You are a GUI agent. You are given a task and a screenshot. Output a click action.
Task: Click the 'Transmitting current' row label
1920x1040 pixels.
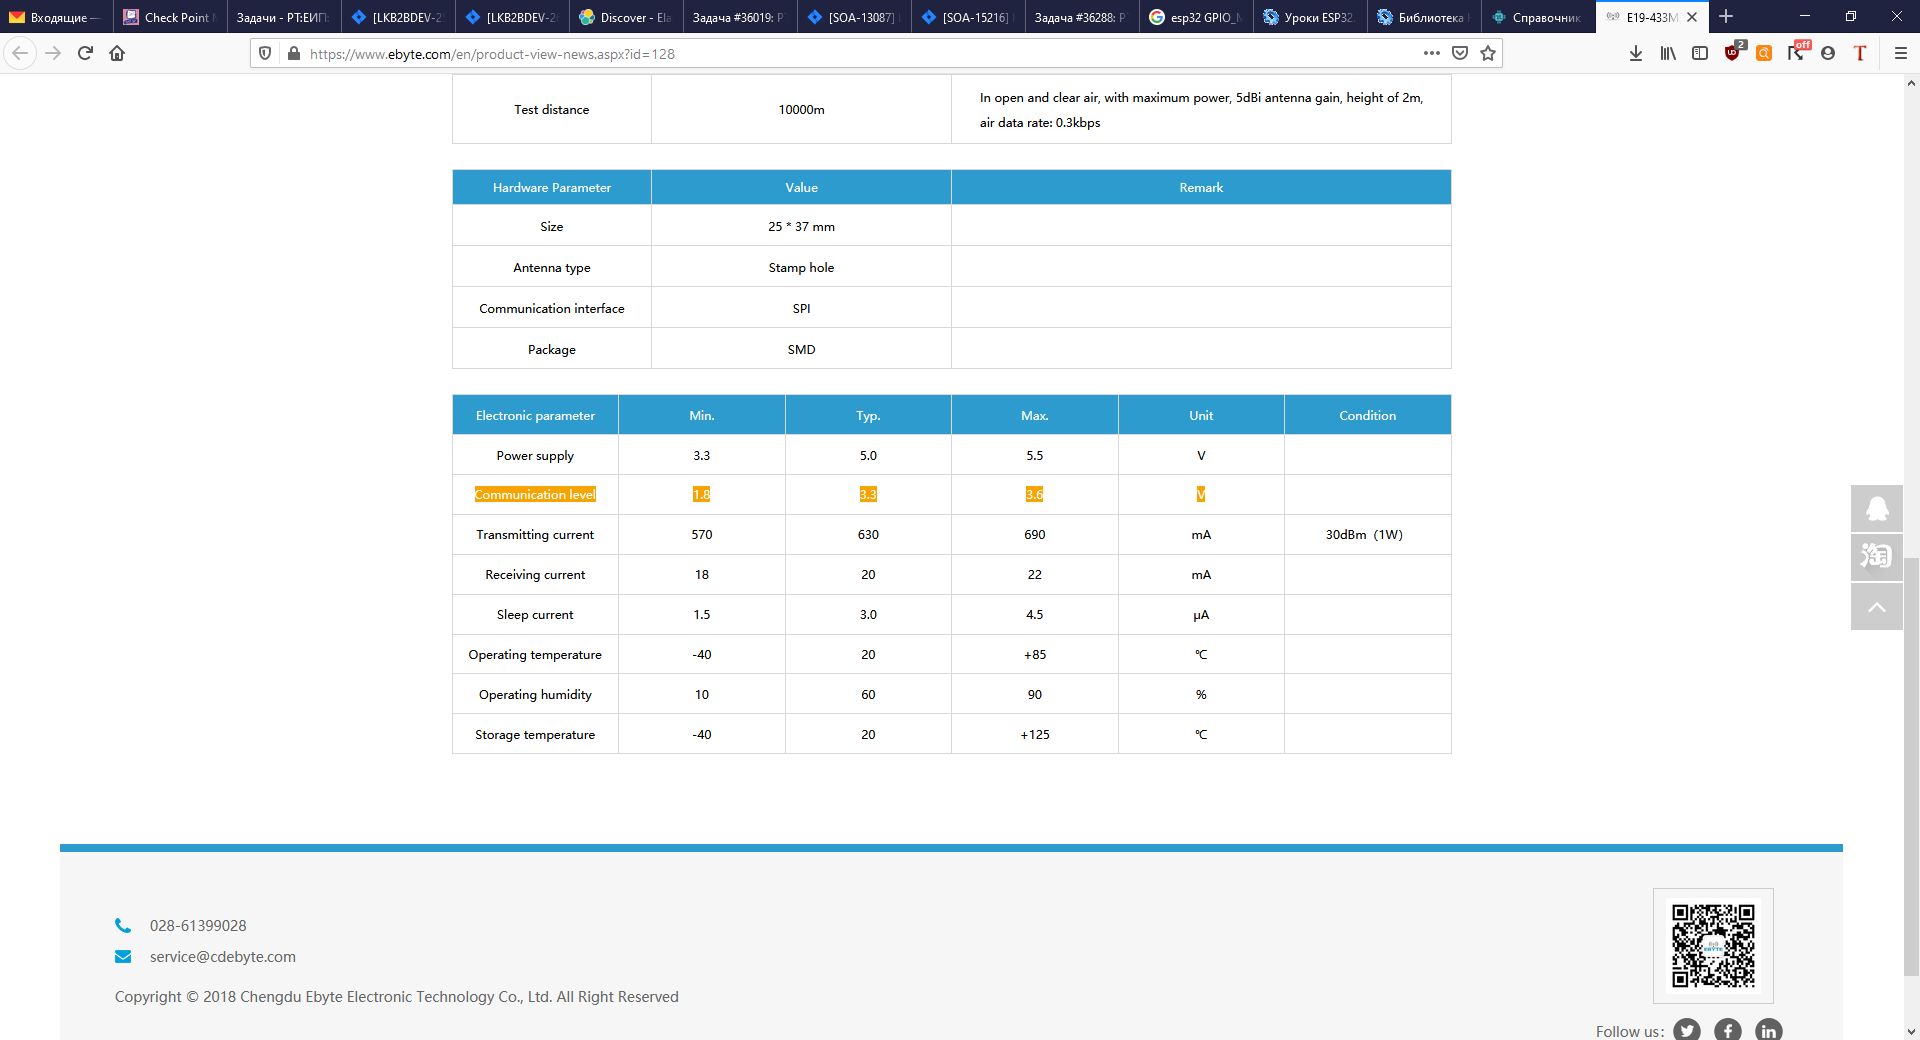(535, 535)
